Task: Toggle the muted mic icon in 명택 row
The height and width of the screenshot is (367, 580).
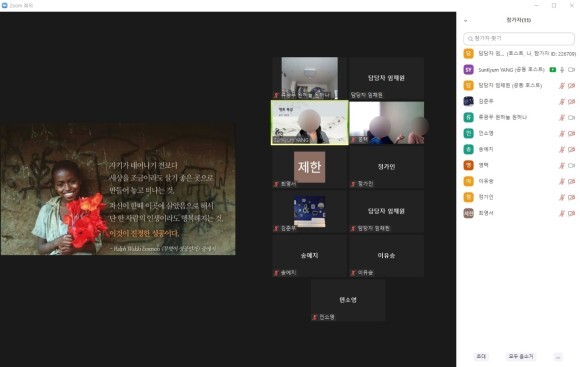Action: click(x=562, y=165)
